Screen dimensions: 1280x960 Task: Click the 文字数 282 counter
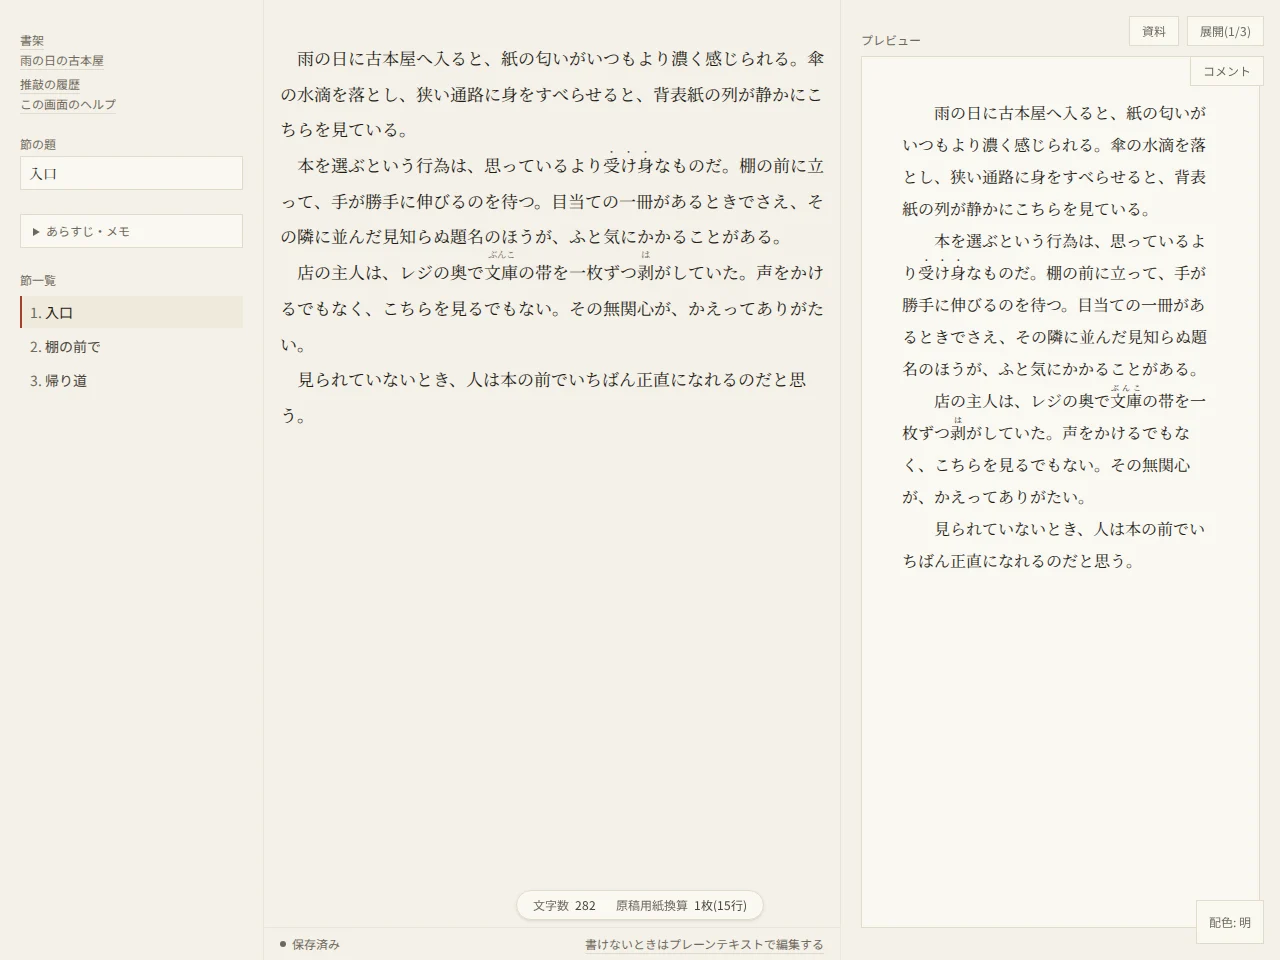[x=564, y=906]
